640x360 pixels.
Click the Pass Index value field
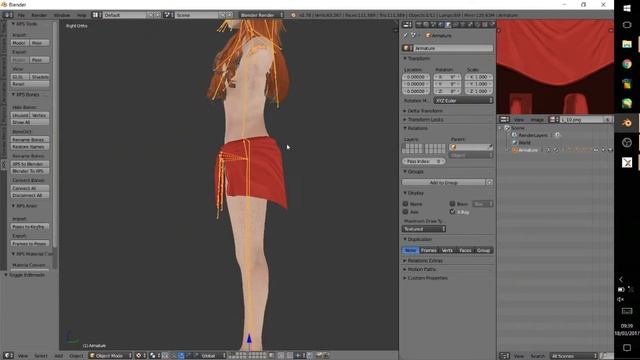click(x=424, y=161)
